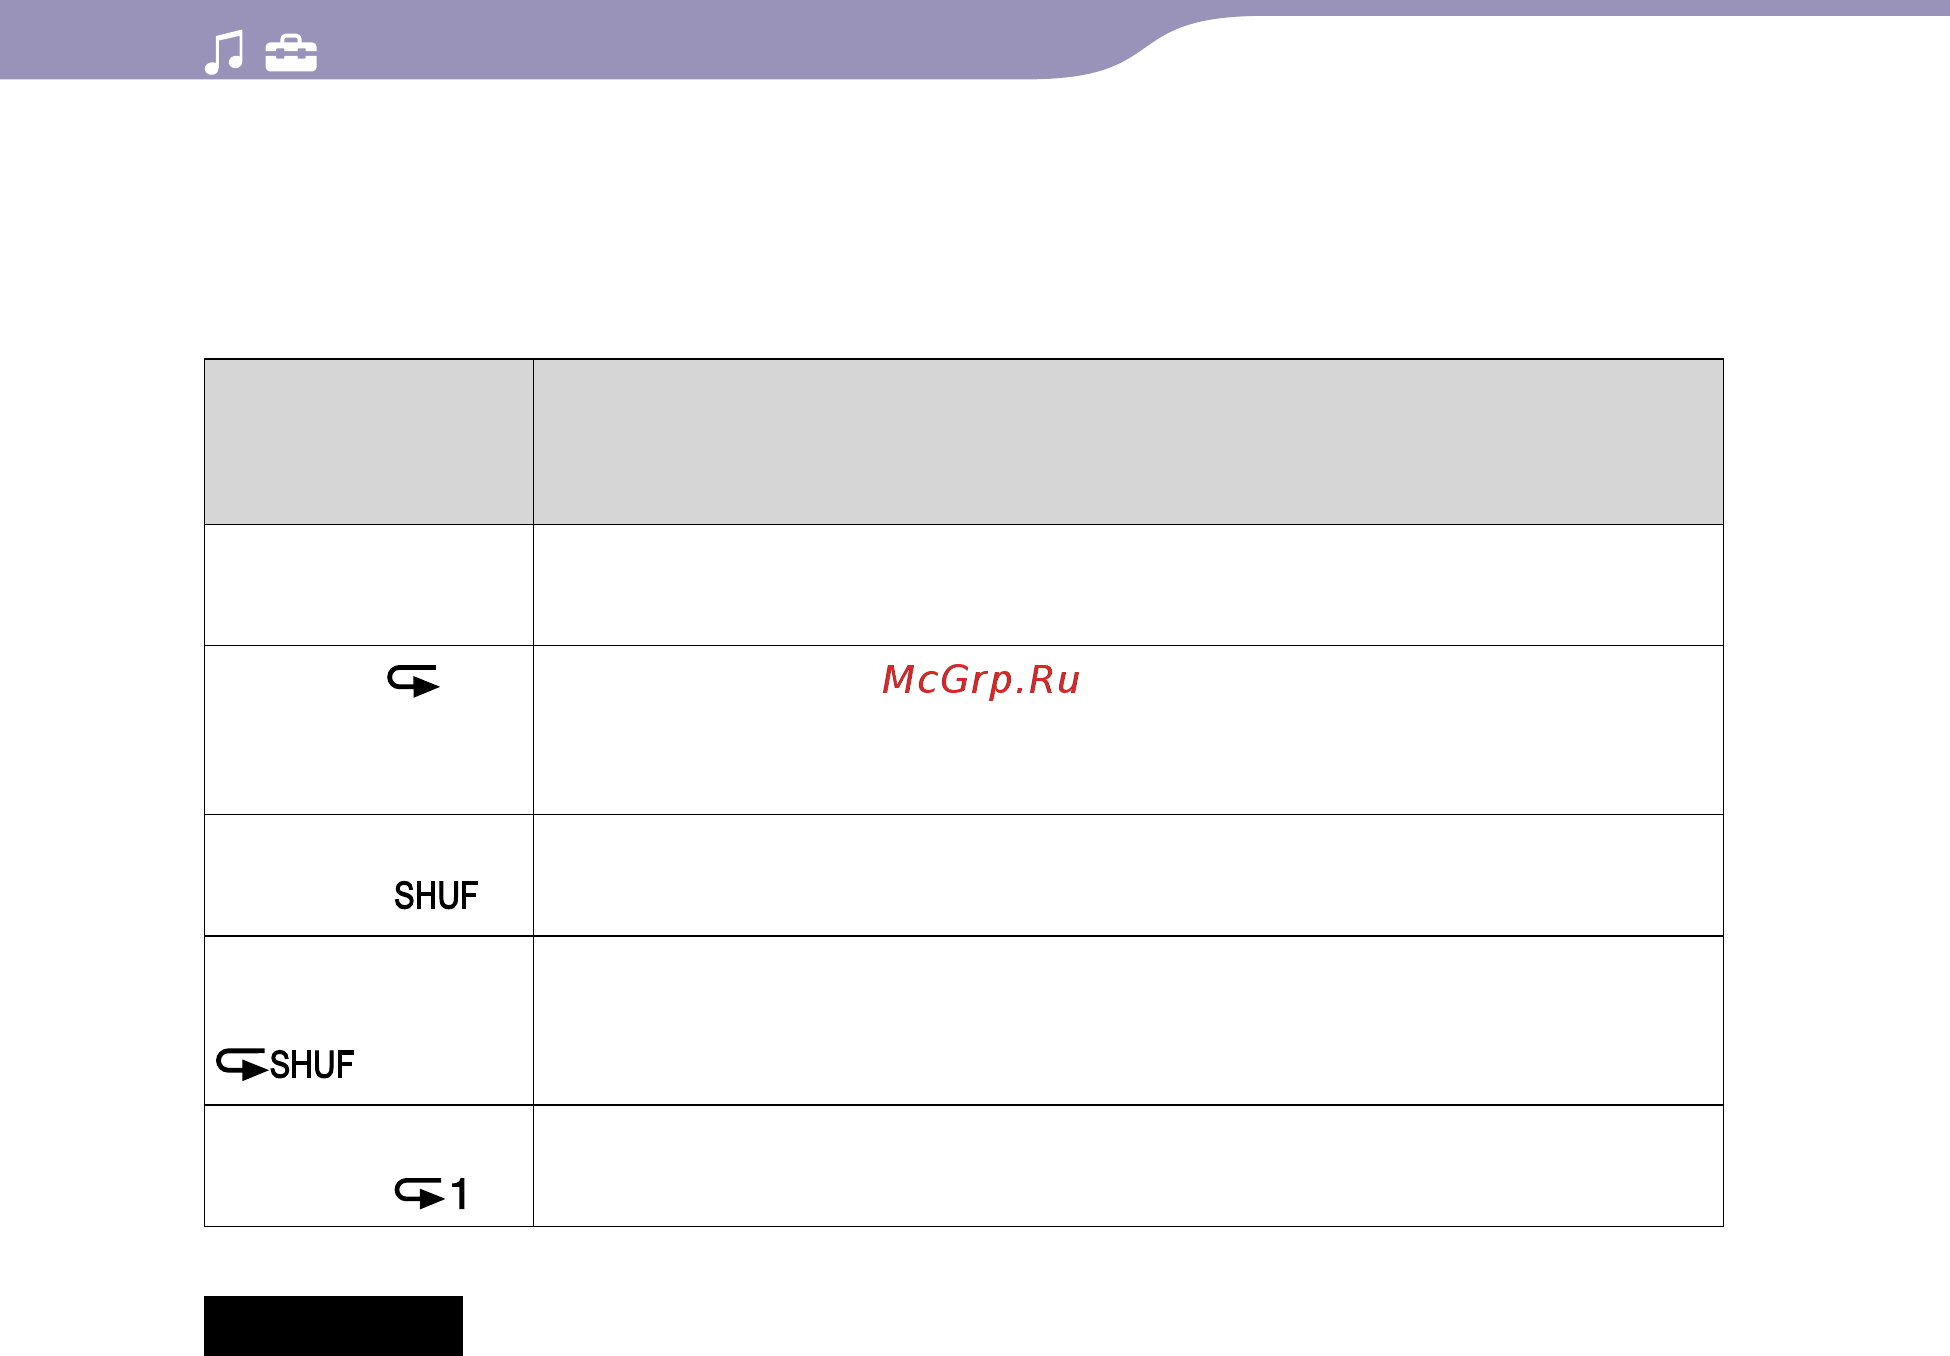Select the repeat arrow icon
This screenshot has width=1950, height=1356.
tap(414, 681)
